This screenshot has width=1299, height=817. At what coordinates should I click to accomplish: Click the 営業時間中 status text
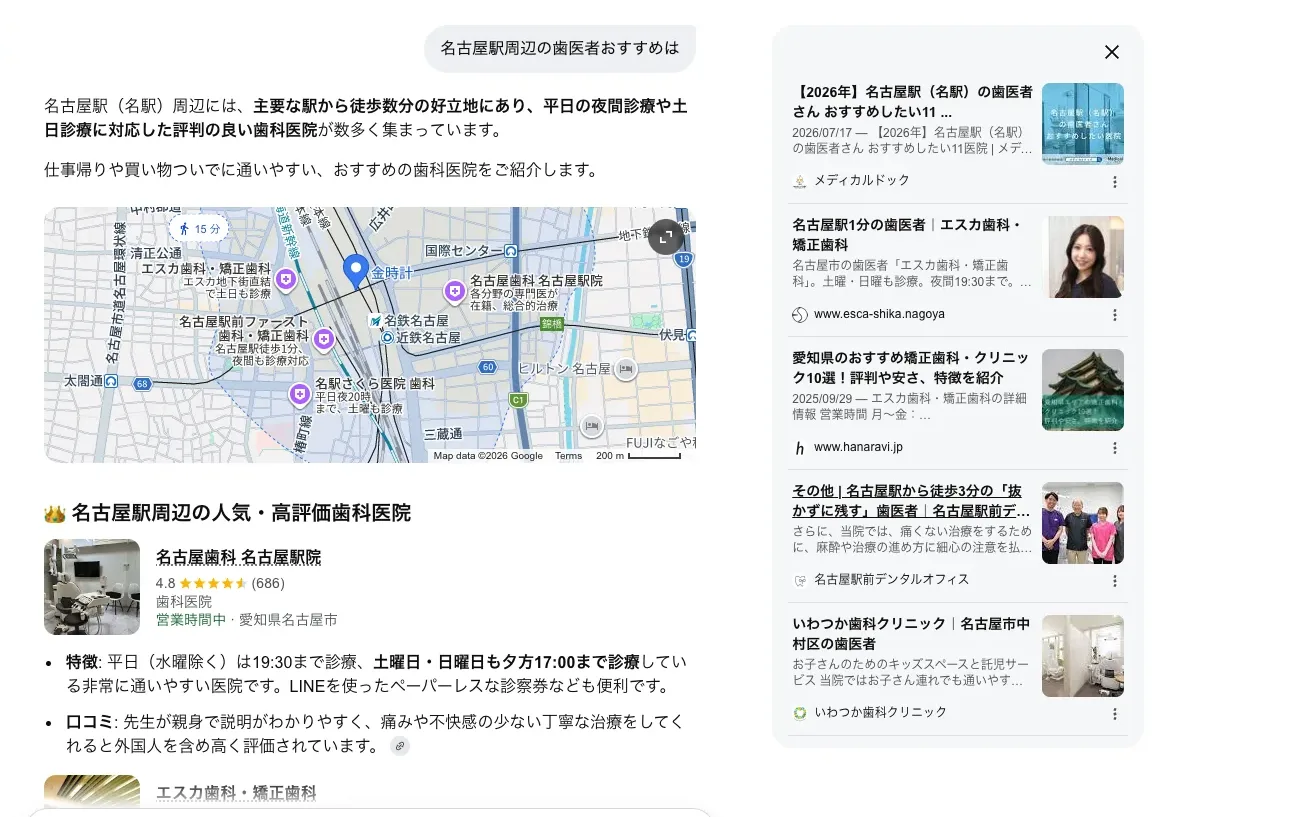click(x=191, y=620)
